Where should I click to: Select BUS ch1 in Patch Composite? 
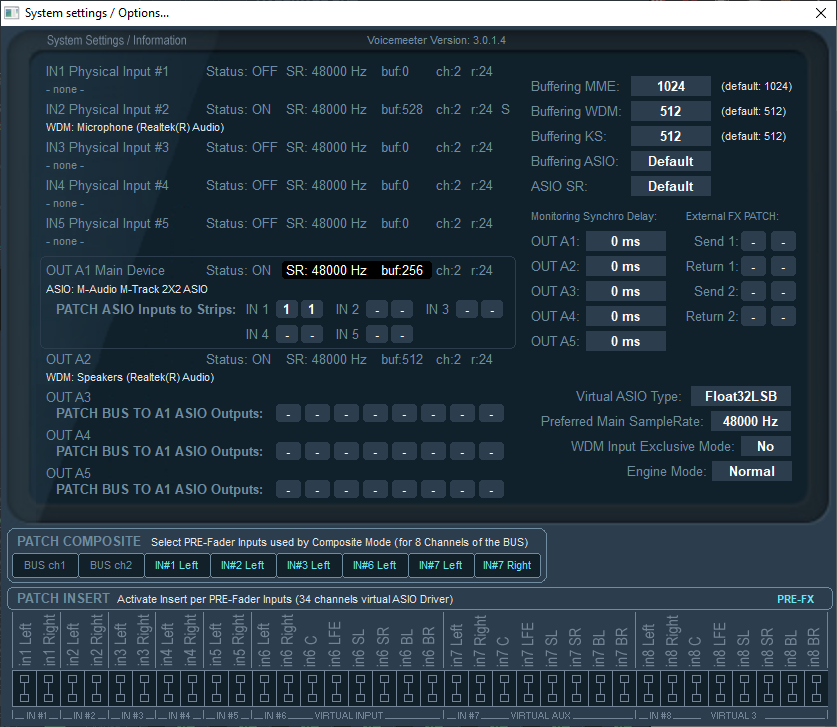[x=44, y=565]
